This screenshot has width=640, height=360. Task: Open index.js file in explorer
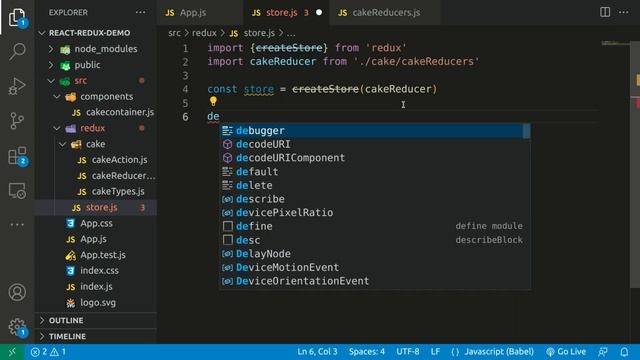[96, 287]
